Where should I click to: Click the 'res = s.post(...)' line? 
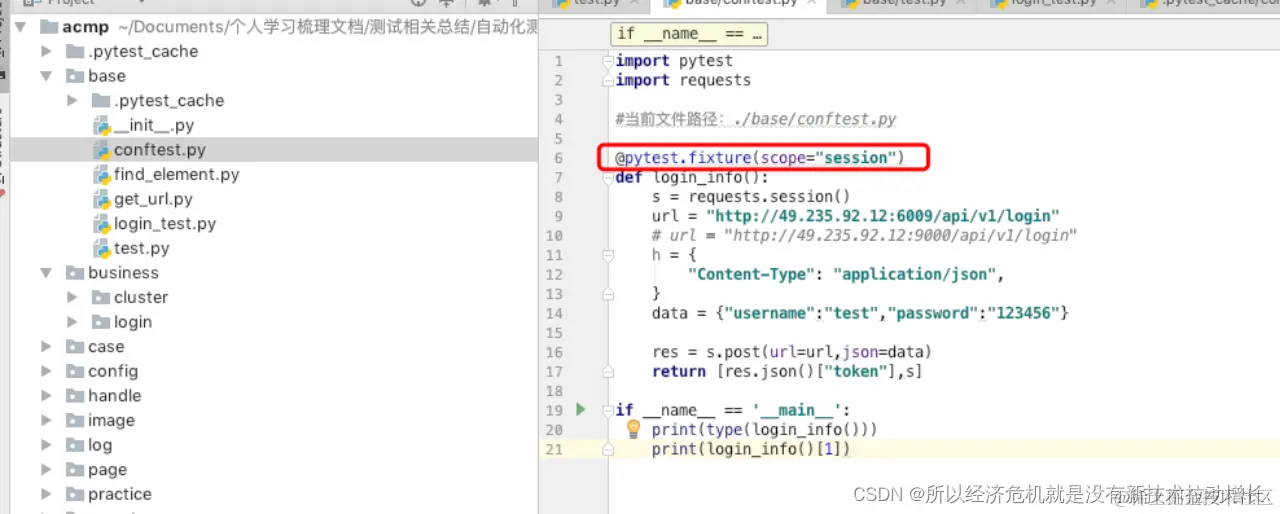[x=792, y=352]
